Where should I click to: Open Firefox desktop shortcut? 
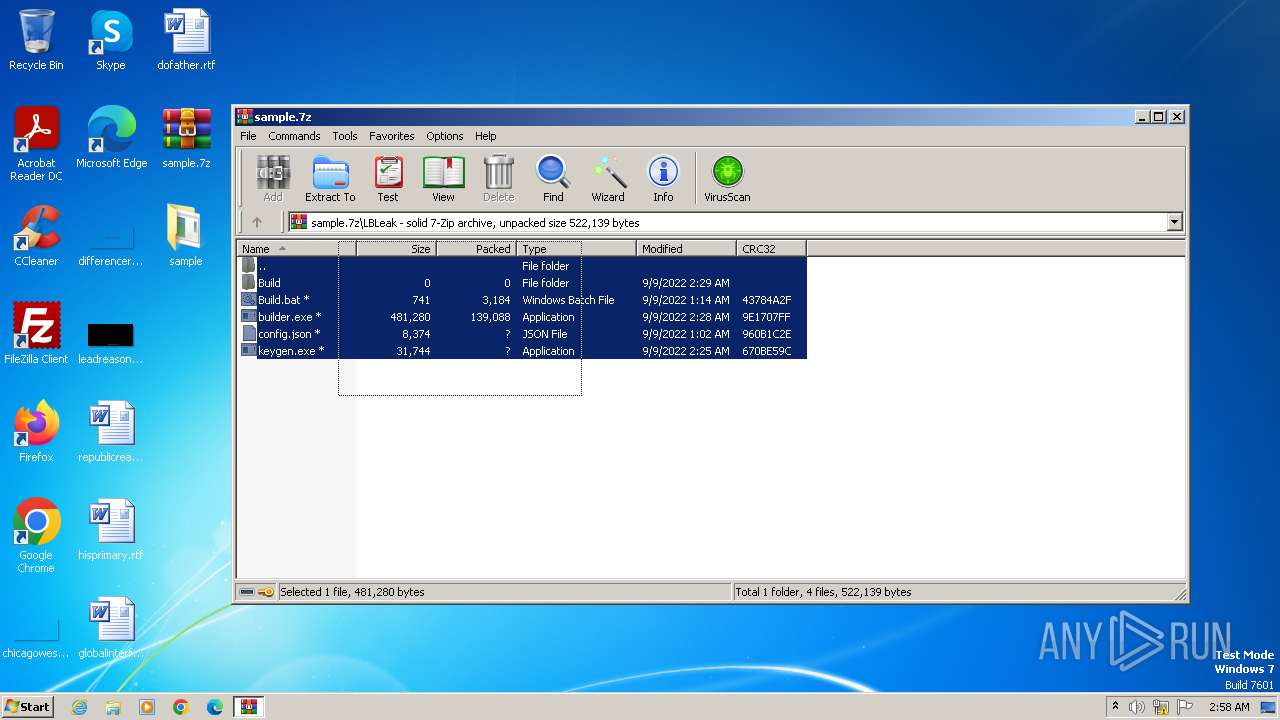36,432
